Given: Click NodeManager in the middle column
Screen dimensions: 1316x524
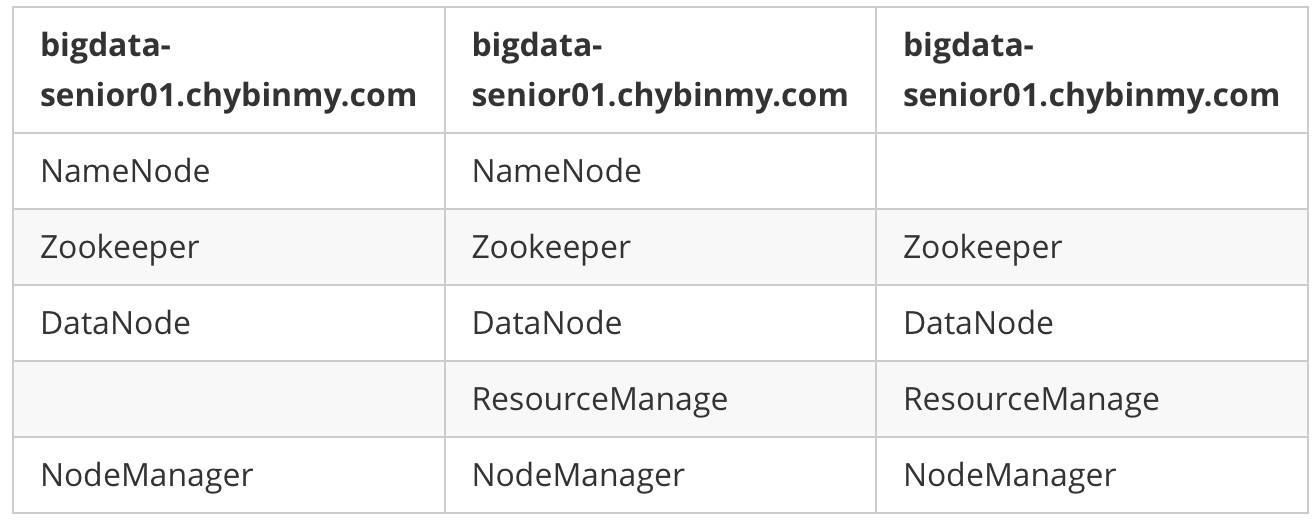Looking at the screenshot, I should click(x=578, y=475).
